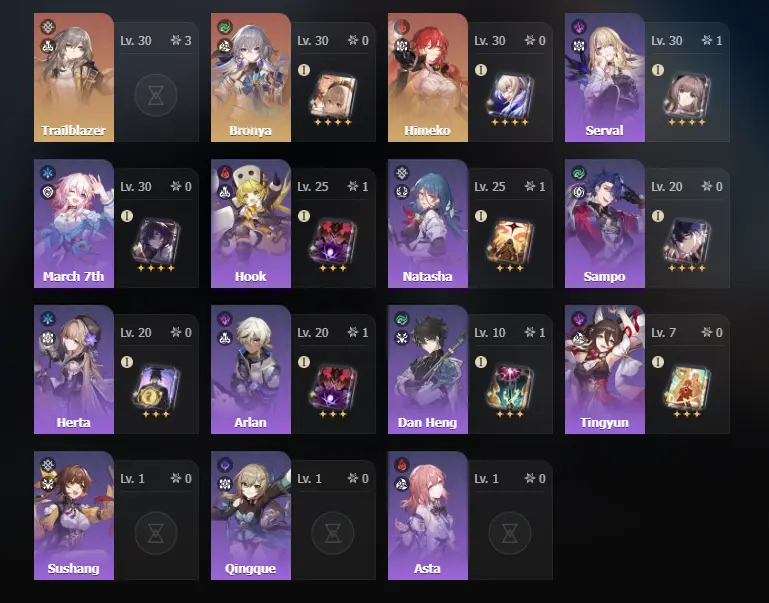The image size is (769, 603).
Task: Click March 7th's ice element icon
Action: click(48, 173)
